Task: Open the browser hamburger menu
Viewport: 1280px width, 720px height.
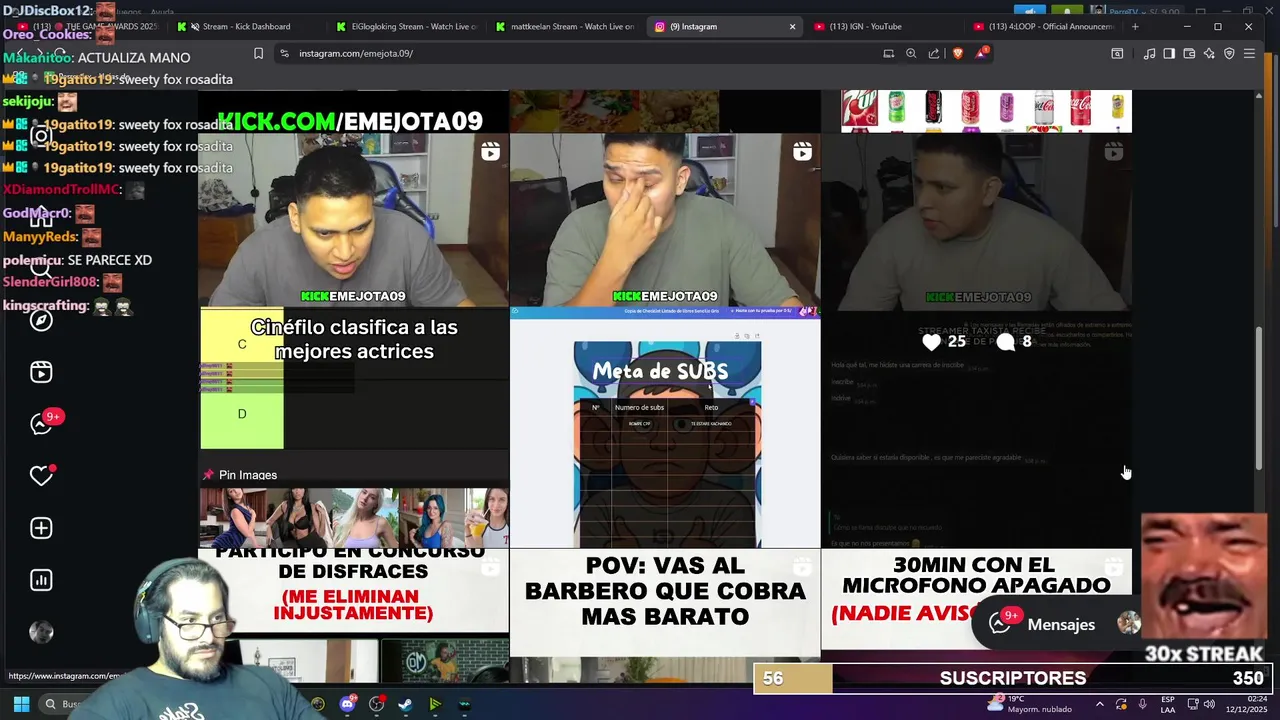Action: pyautogui.click(x=1249, y=53)
